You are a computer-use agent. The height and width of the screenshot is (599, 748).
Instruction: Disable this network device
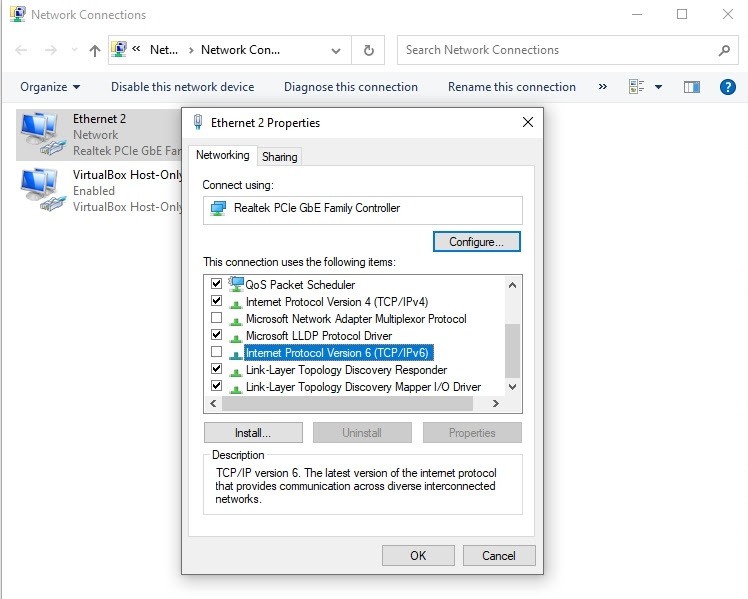pos(183,87)
